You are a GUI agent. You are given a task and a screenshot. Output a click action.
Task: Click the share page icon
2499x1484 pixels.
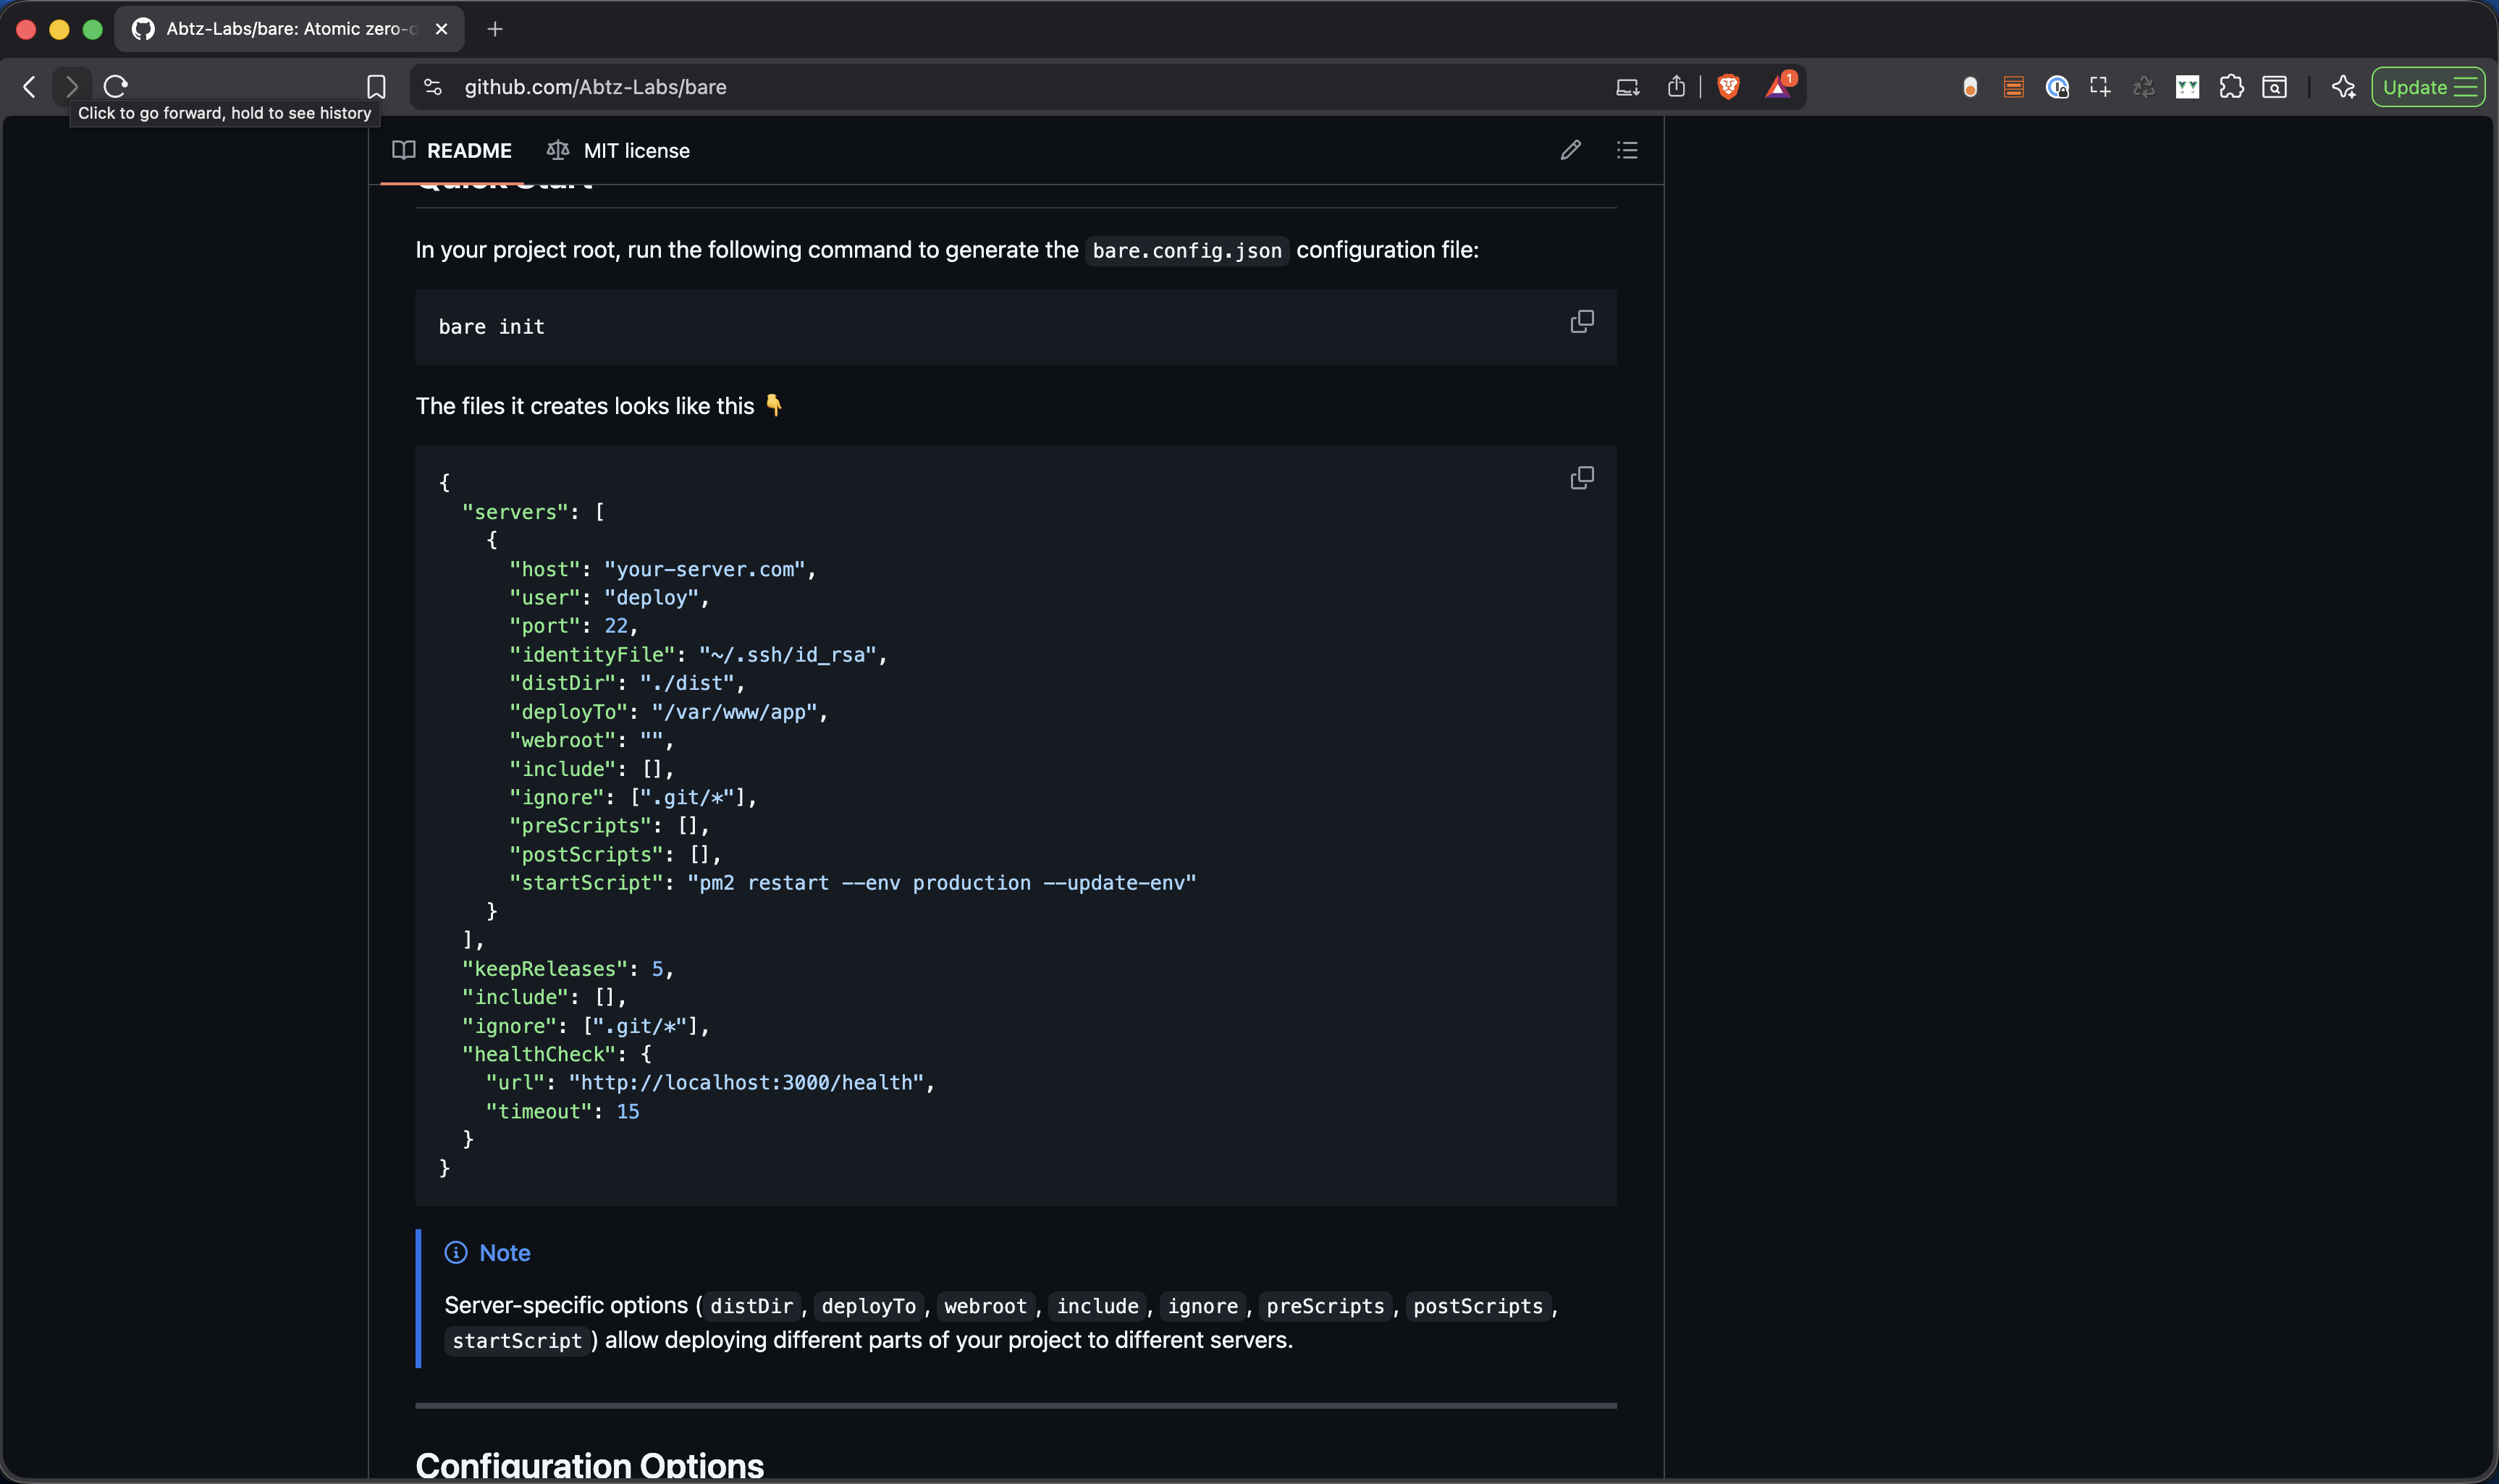[1676, 86]
